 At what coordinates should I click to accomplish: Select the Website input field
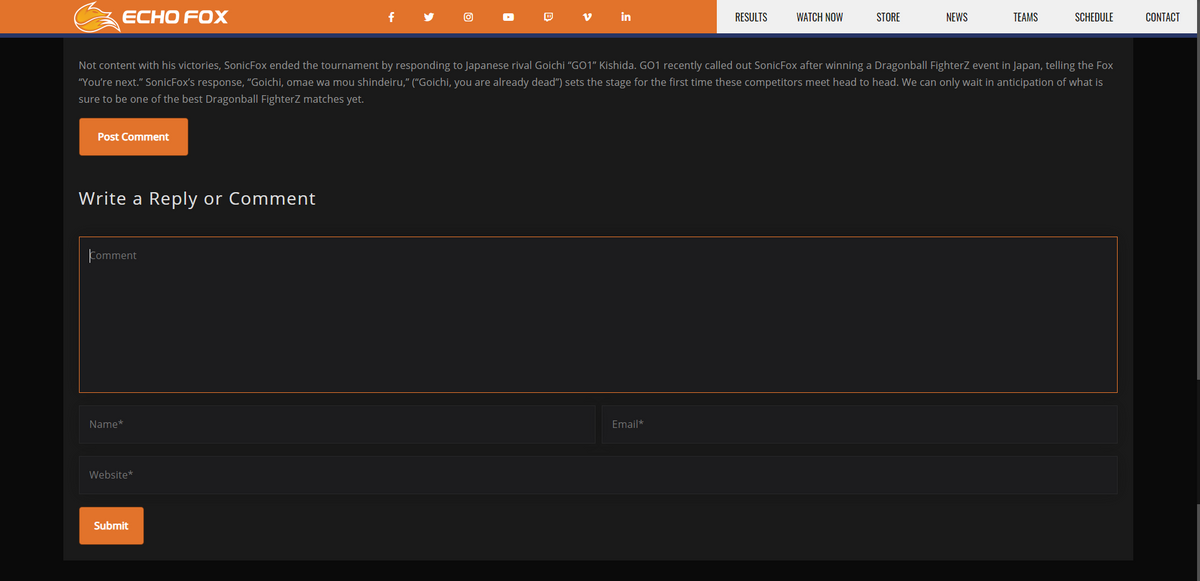tap(598, 475)
